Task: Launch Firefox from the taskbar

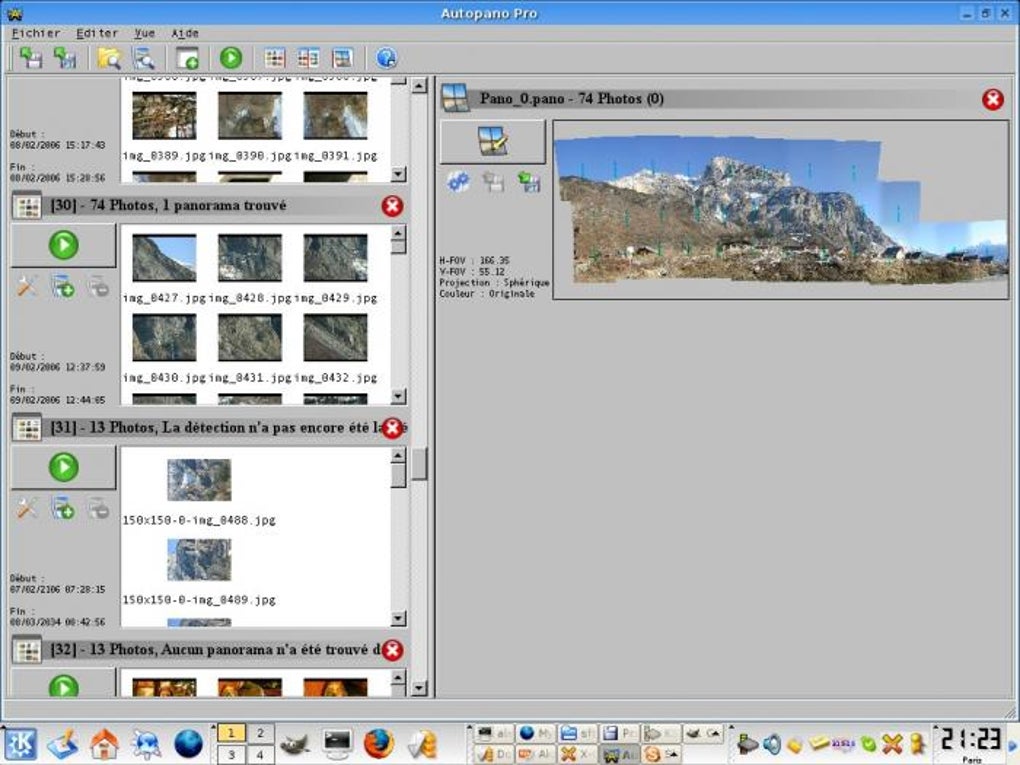Action: 379,744
